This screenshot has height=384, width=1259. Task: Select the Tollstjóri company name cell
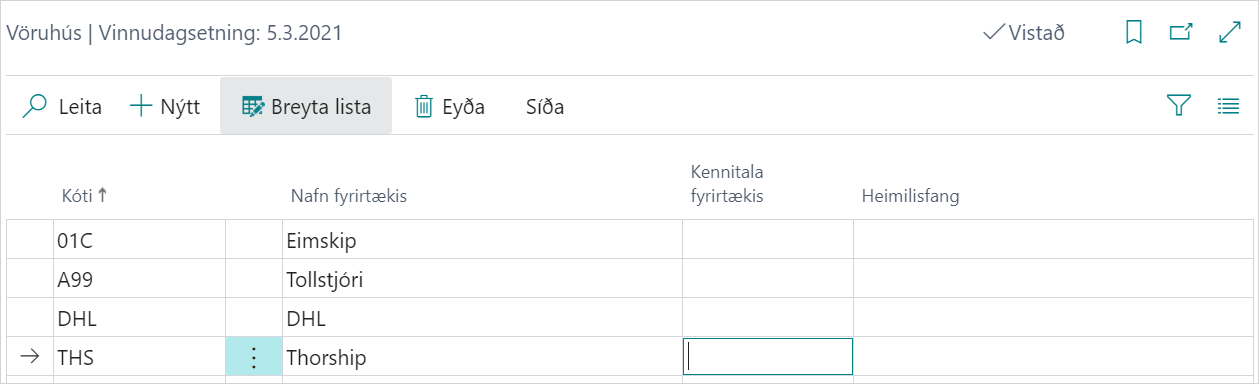(482, 280)
